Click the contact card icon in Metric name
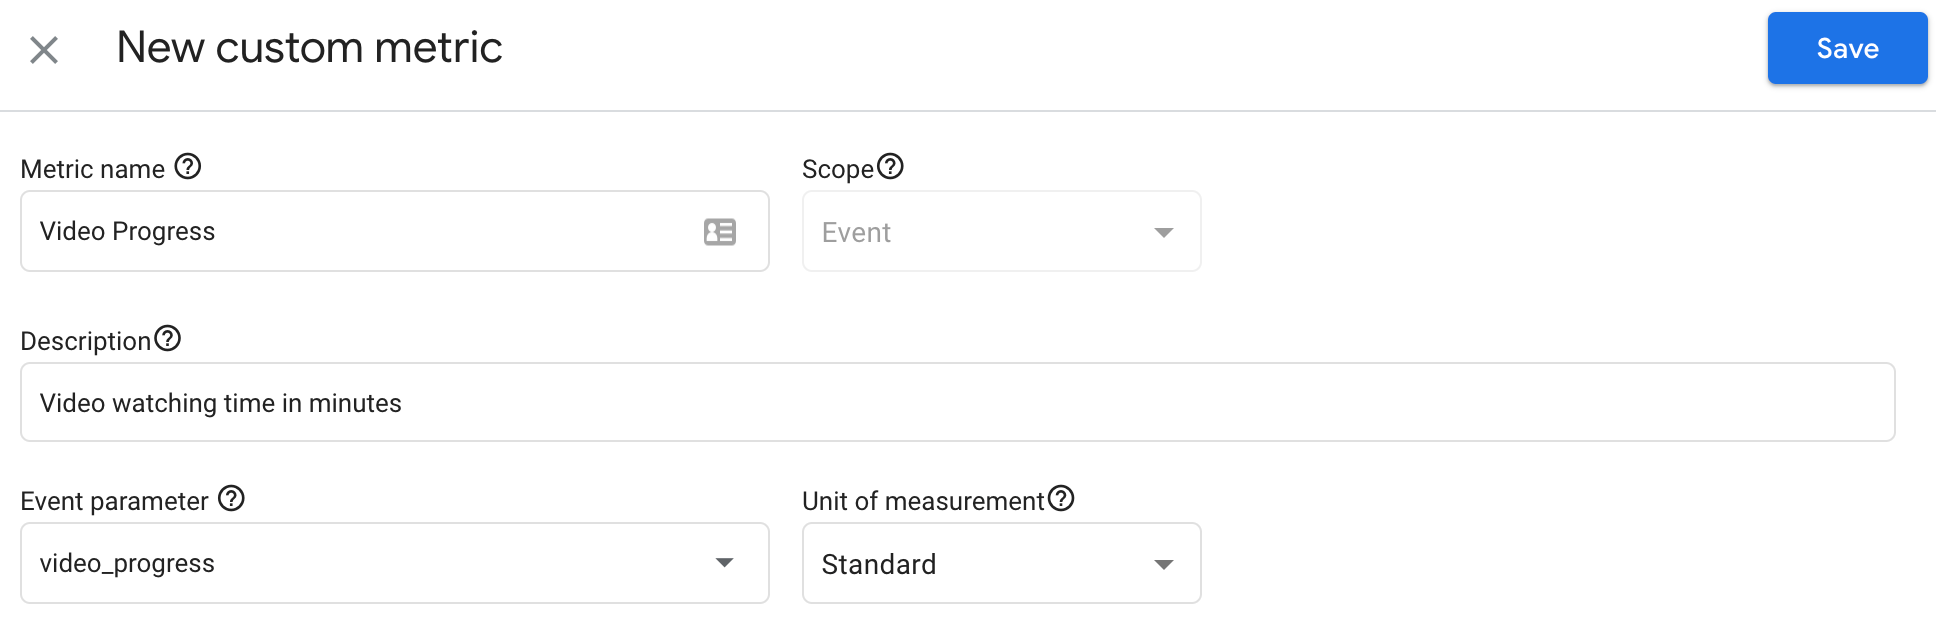1936x640 pixels. [x=718, y=231]
